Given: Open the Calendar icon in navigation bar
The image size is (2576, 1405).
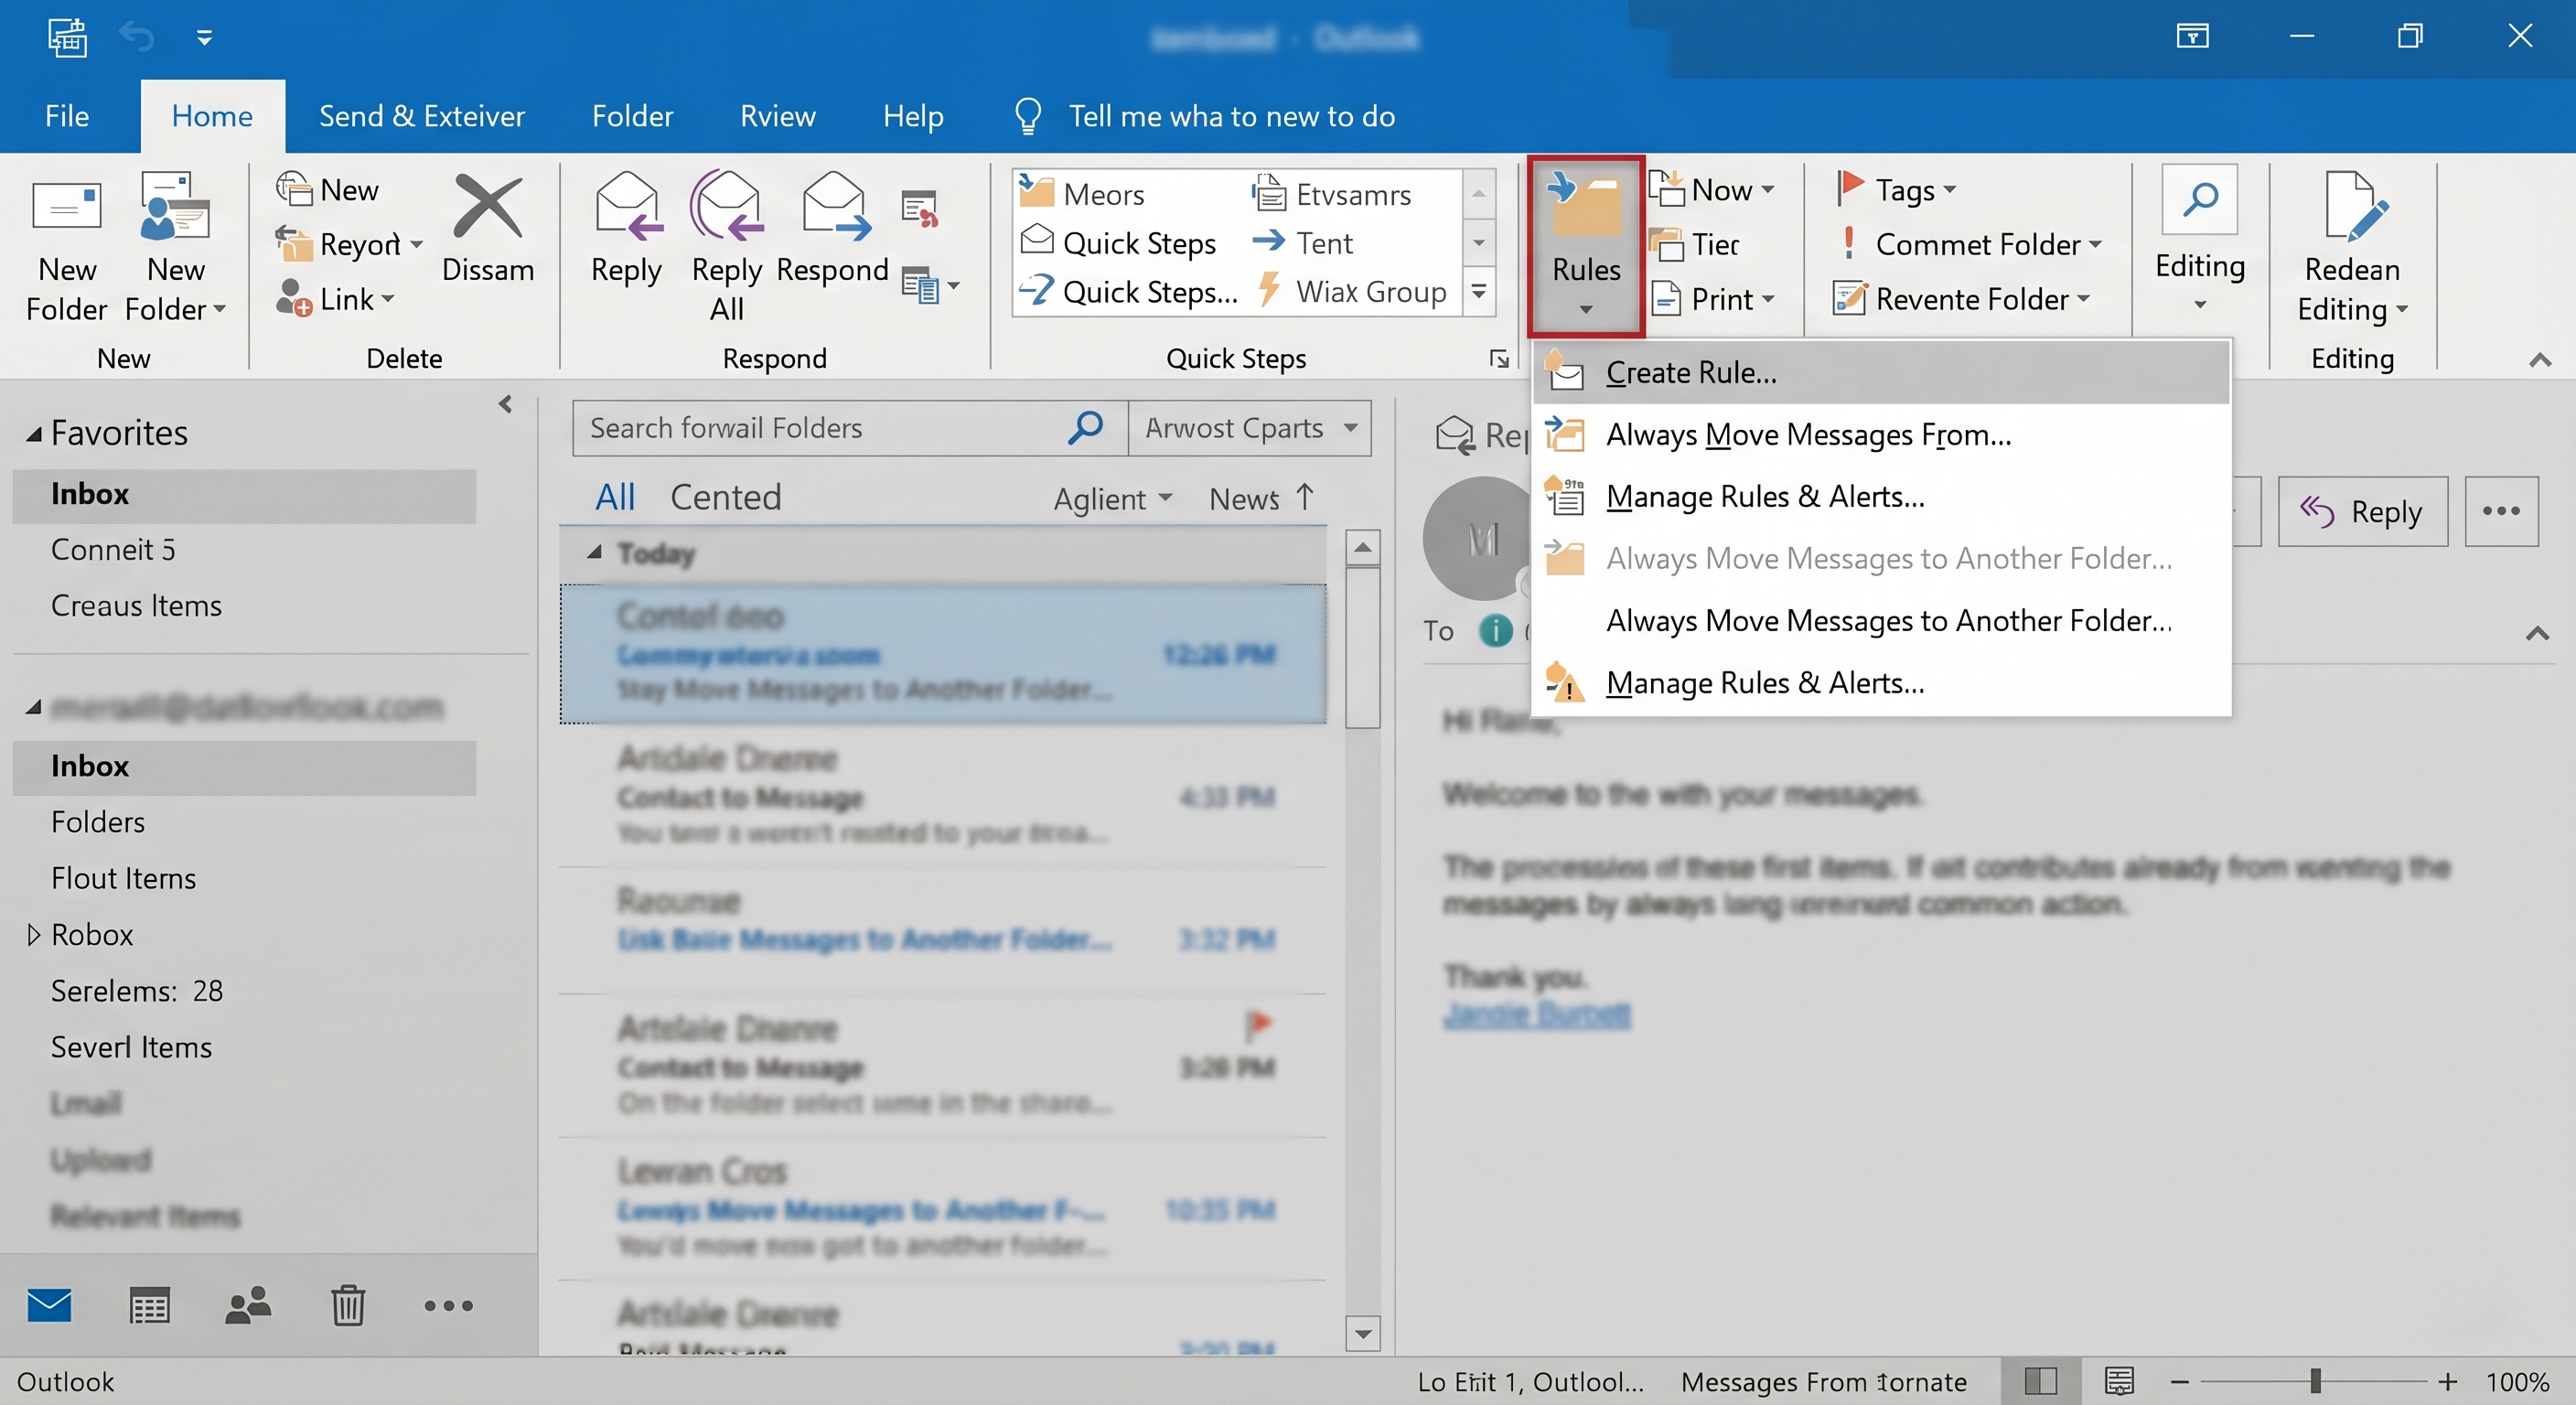Looking at the screenshot, I should coord(149,1305).
